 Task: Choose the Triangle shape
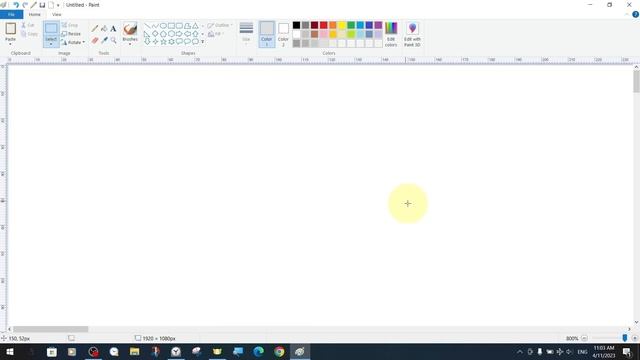[195, 26]
